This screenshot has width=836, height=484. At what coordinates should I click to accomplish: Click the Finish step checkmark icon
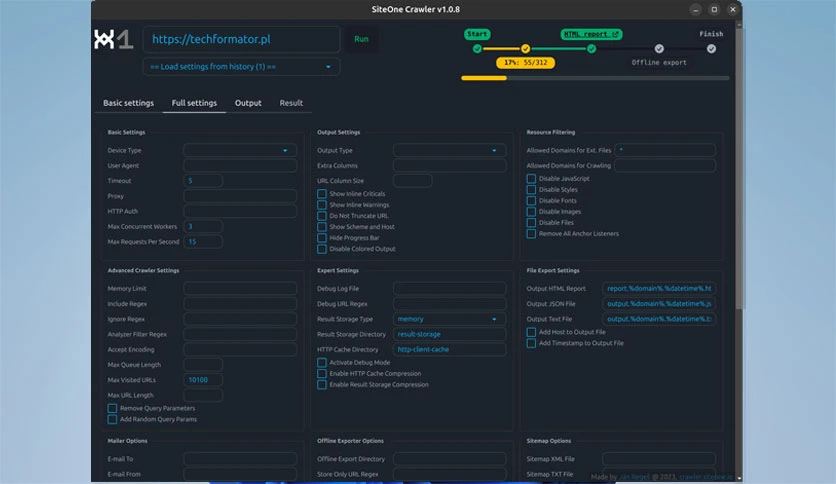711,49
